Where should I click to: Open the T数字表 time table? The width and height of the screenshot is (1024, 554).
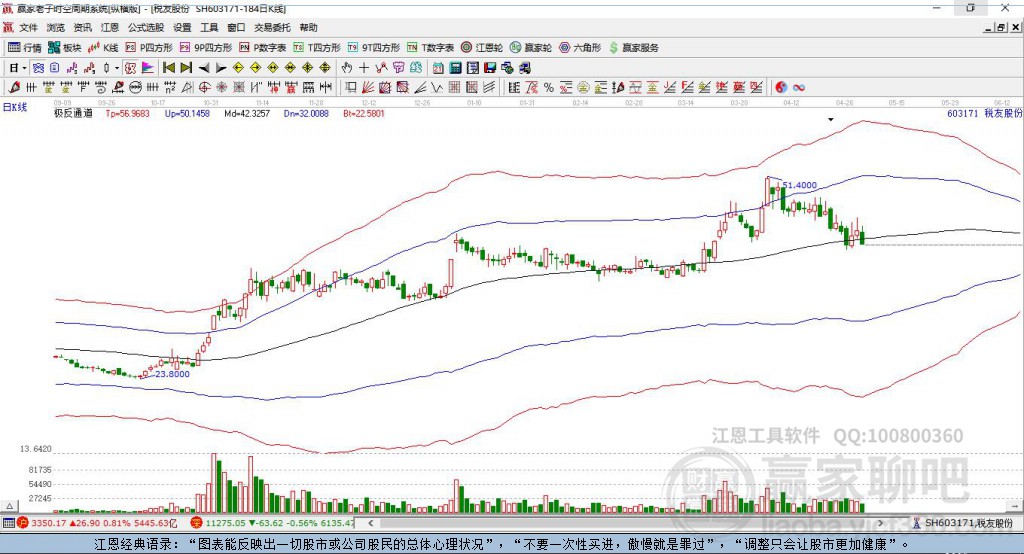[x=430, y=48]
